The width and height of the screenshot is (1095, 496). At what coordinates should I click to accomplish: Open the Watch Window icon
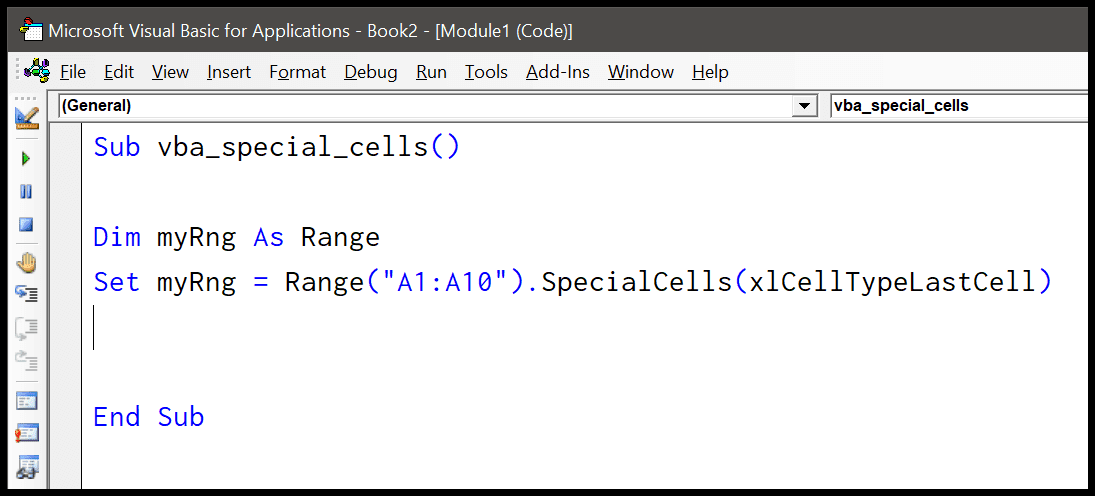coord(26,466)
